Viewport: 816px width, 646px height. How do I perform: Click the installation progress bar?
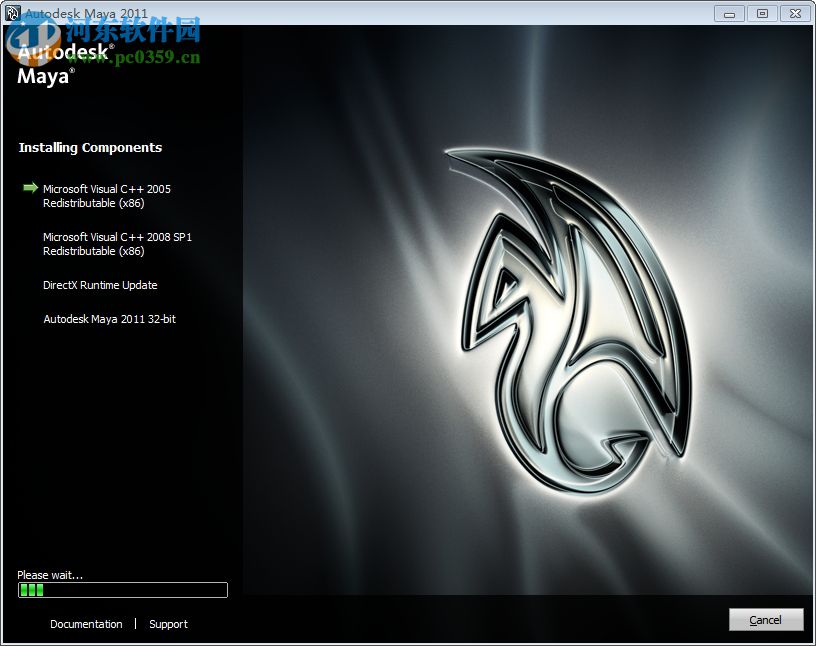pos(122,590)
